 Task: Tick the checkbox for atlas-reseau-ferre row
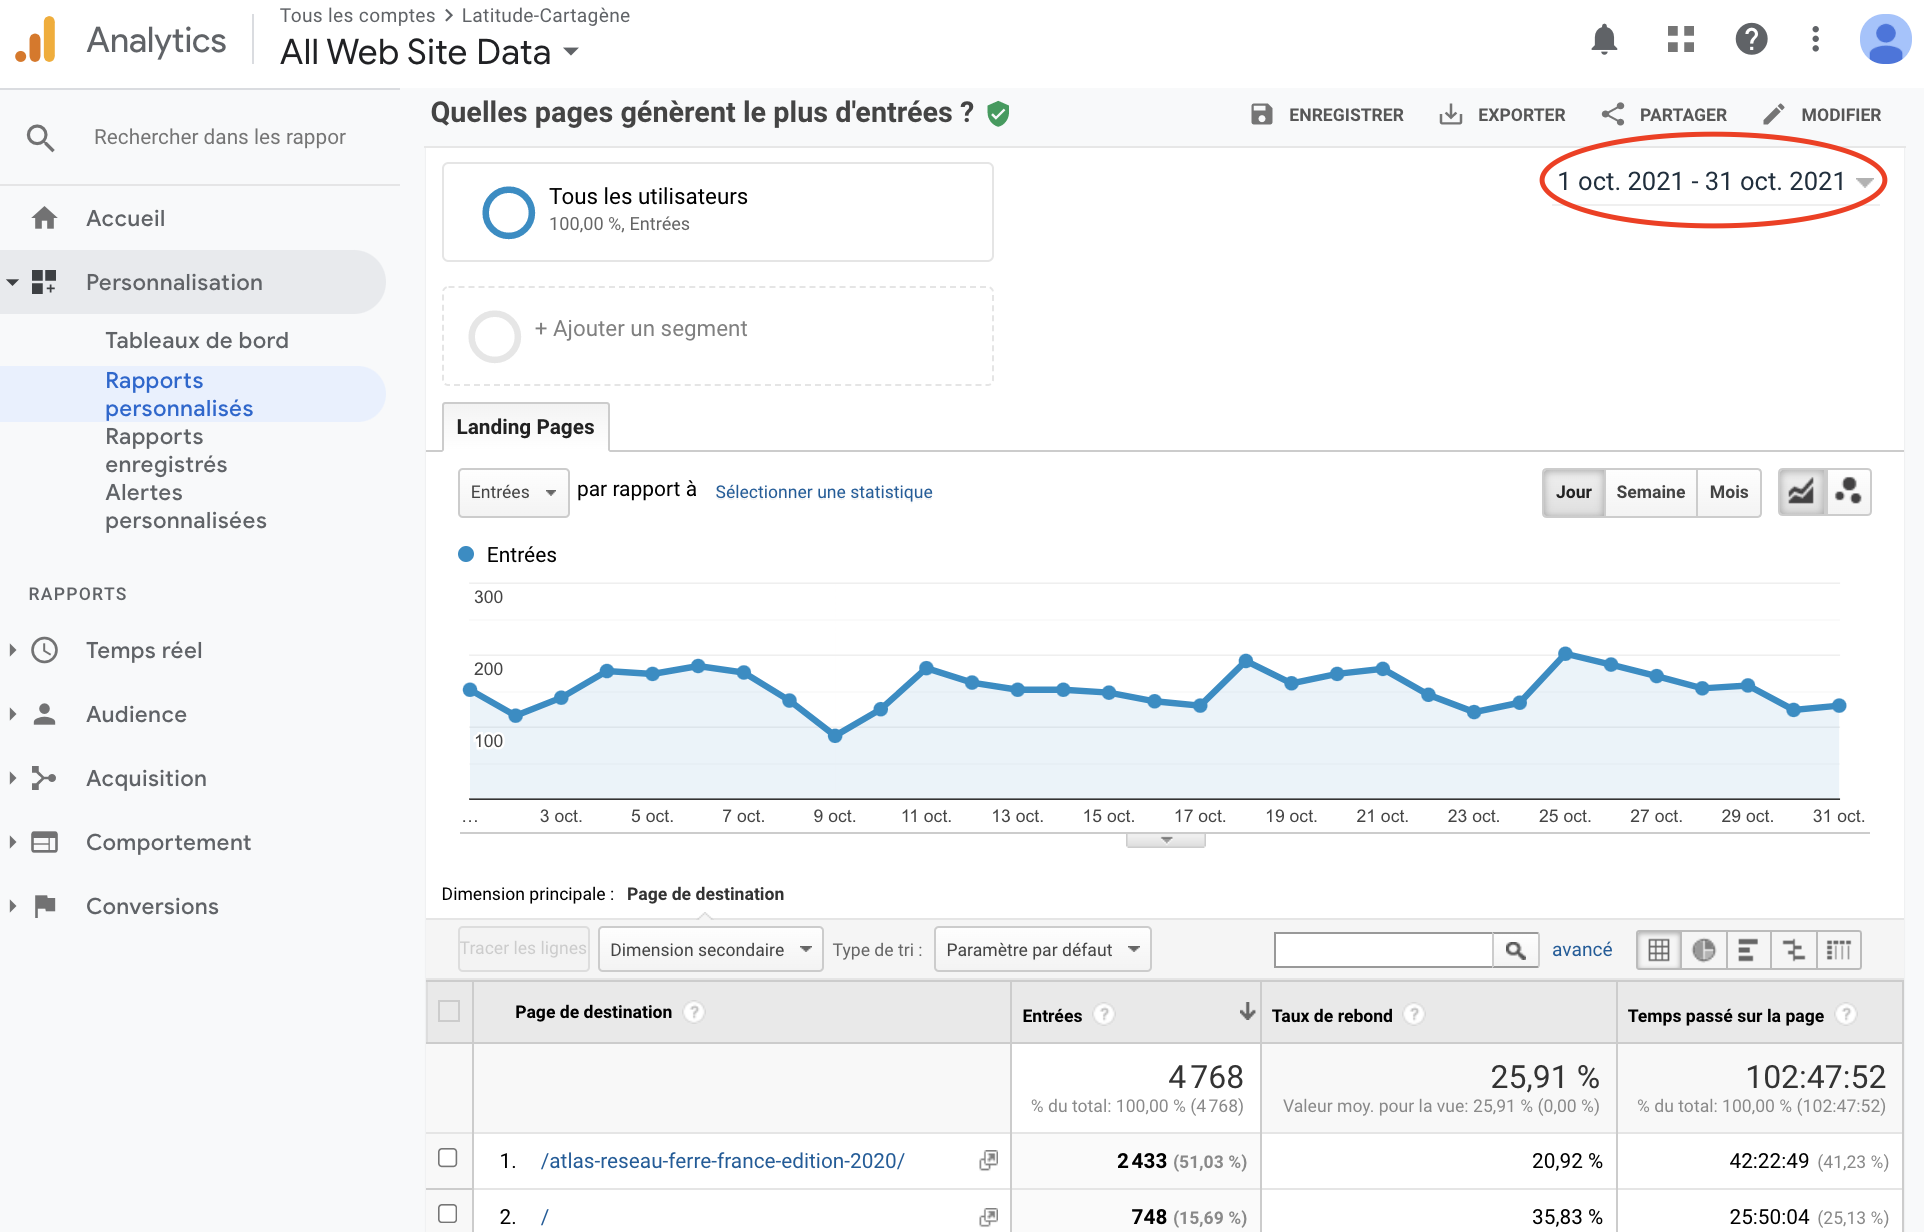tap(448, 1158)
